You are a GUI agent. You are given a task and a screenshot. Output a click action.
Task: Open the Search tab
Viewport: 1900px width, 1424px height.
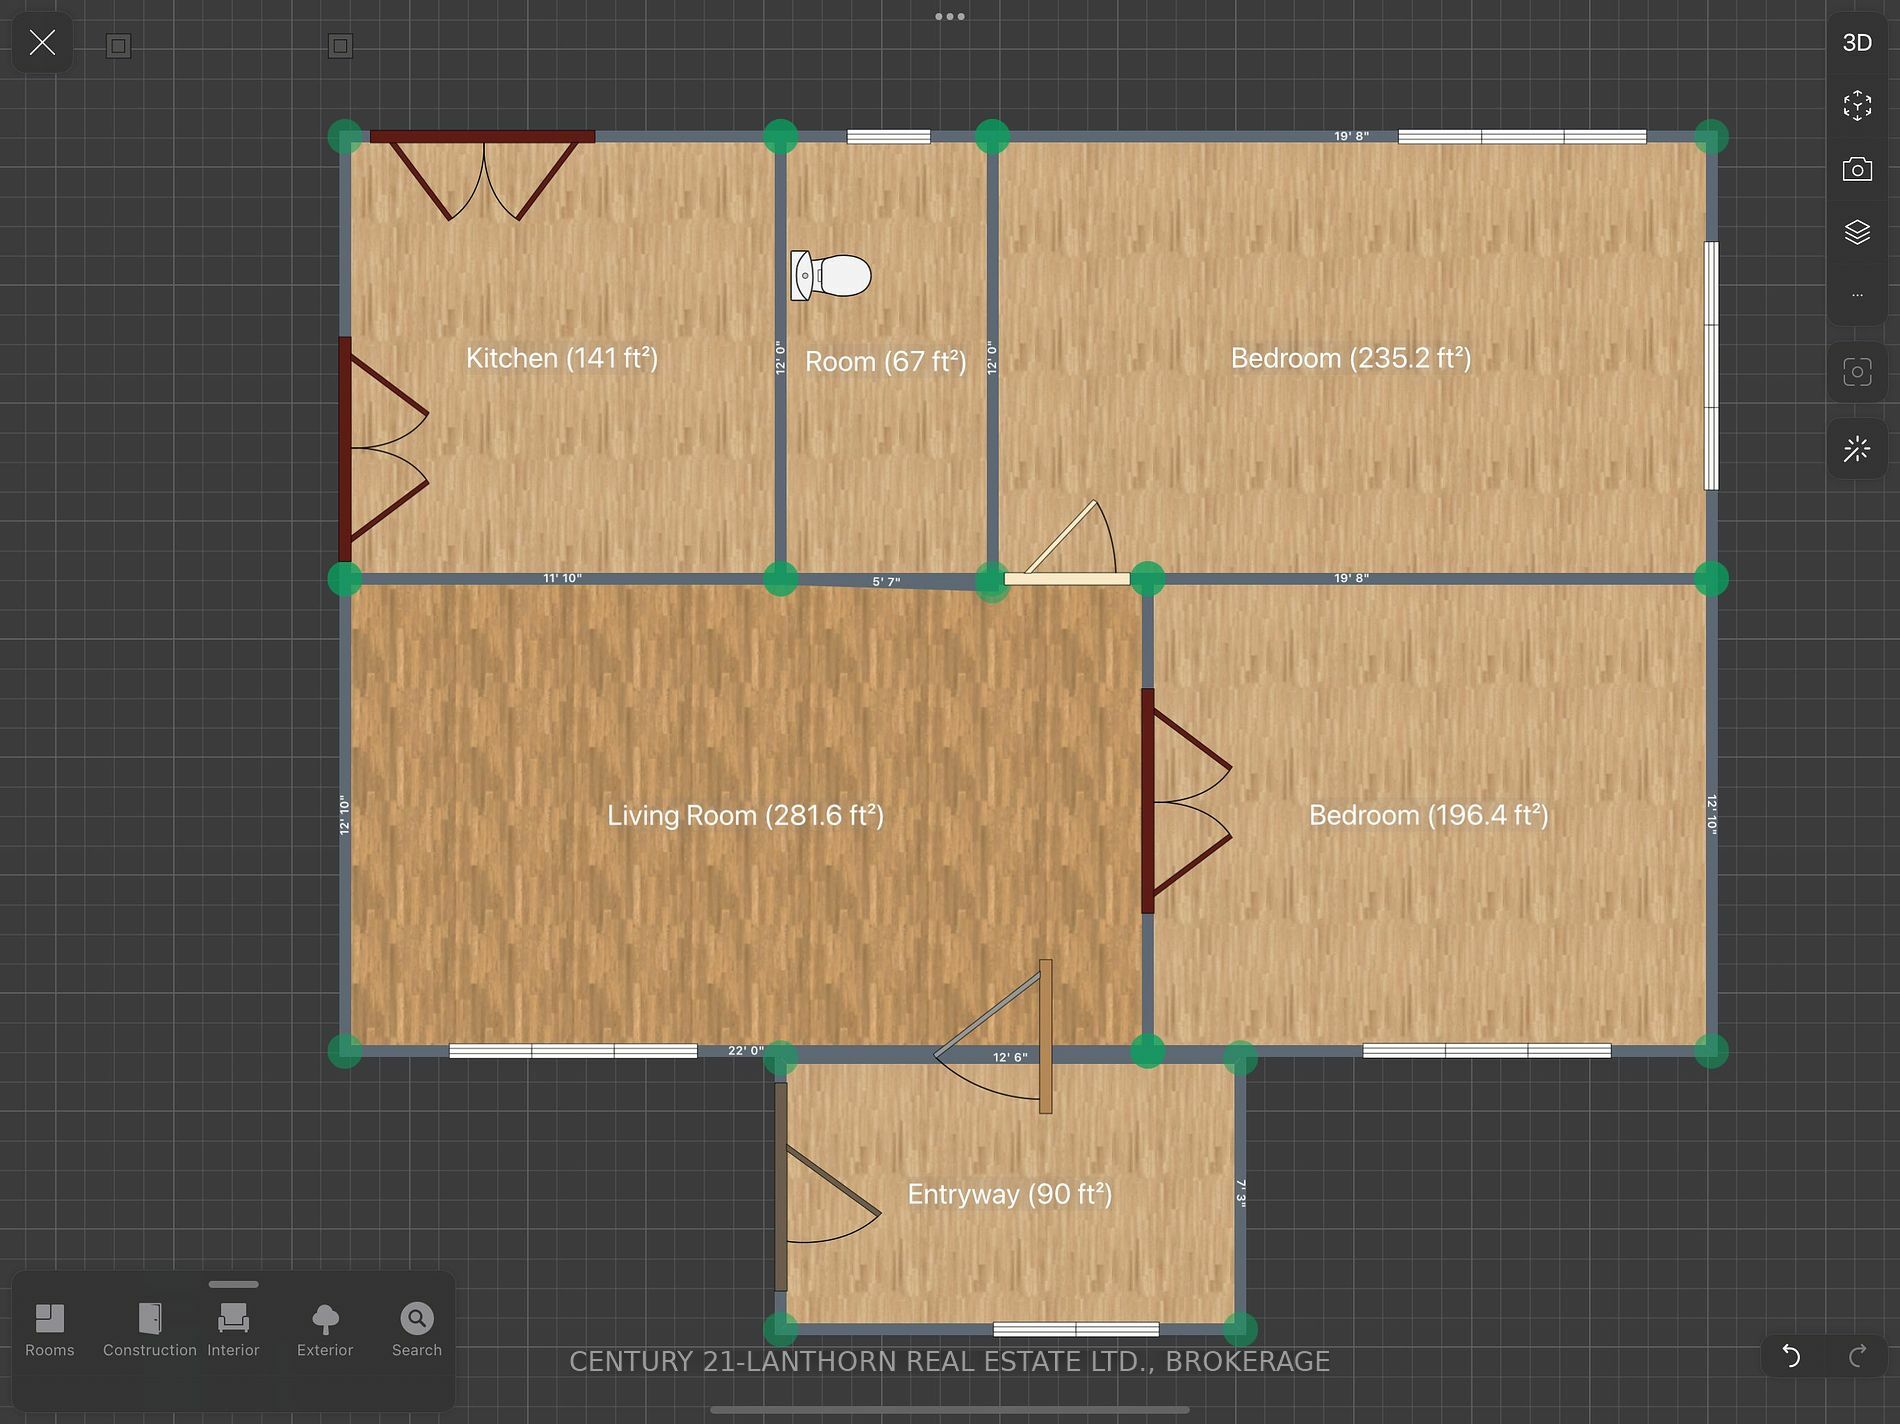[x=417, y=1330]
